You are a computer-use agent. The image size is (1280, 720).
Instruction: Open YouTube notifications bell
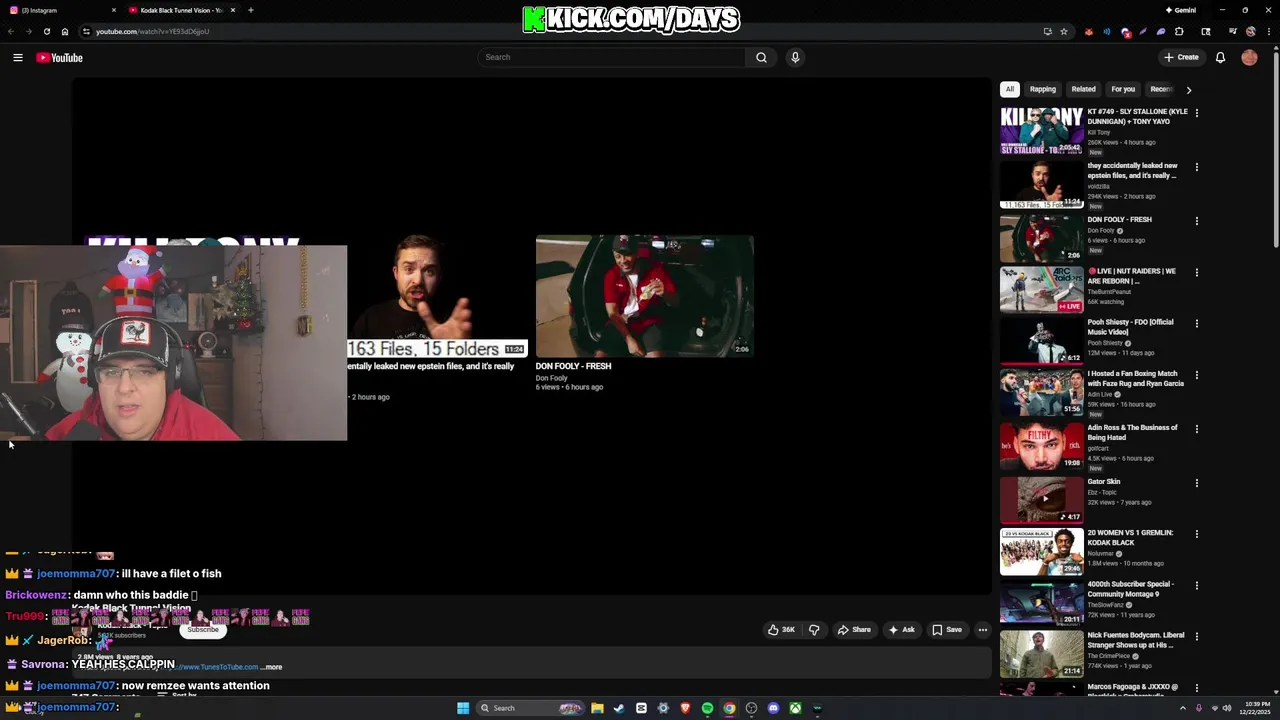[x=1220, y=57]
